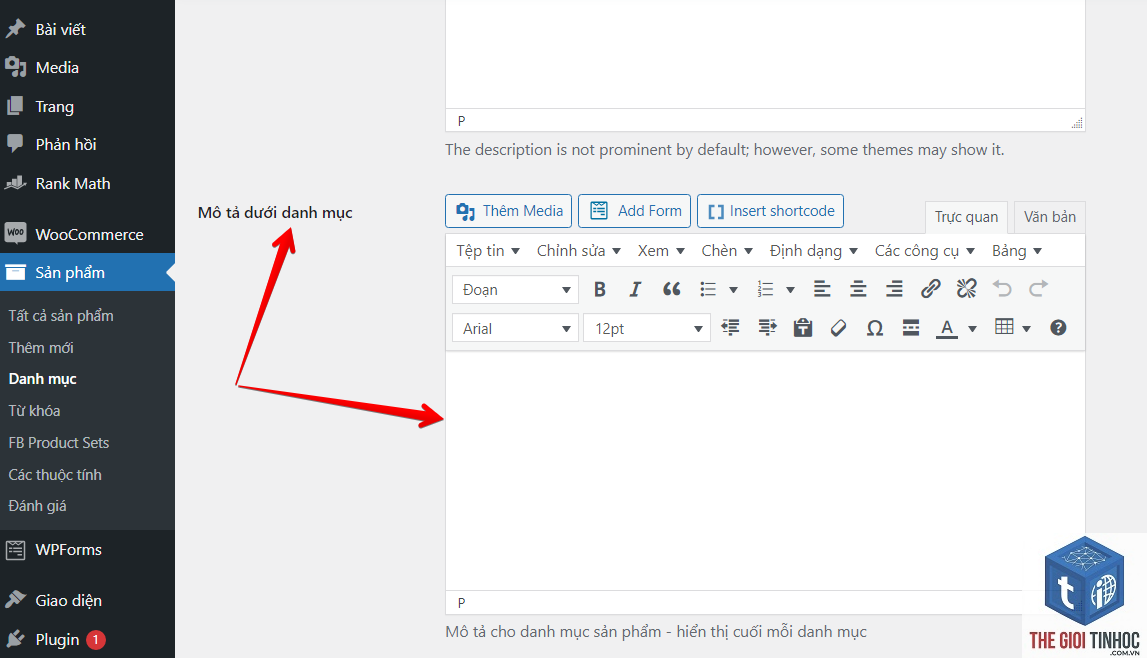
Task: Increase indent of paragraph
Action: pos(767,328)
